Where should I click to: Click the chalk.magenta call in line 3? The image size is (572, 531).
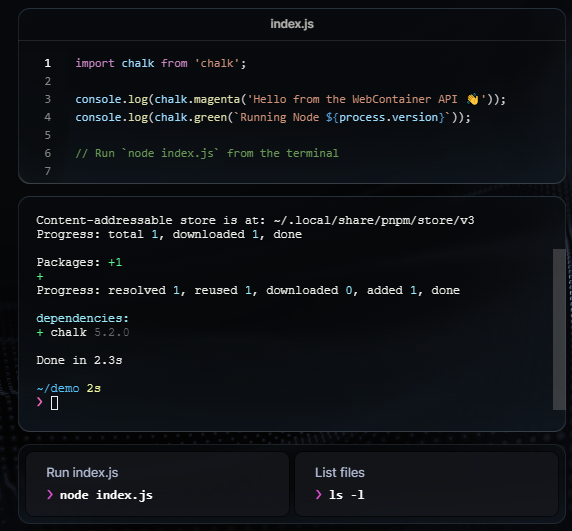pos(197,99)
